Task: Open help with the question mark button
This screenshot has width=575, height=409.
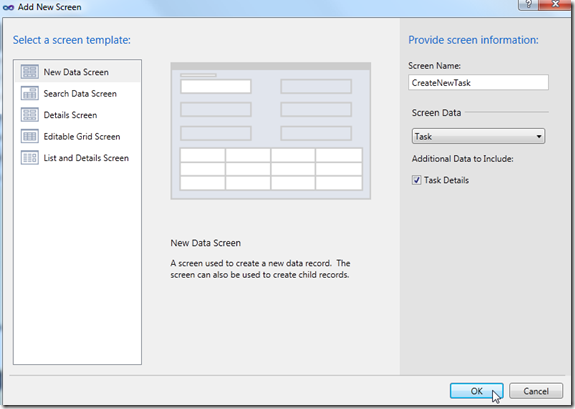Action: [x=528, y=4]
